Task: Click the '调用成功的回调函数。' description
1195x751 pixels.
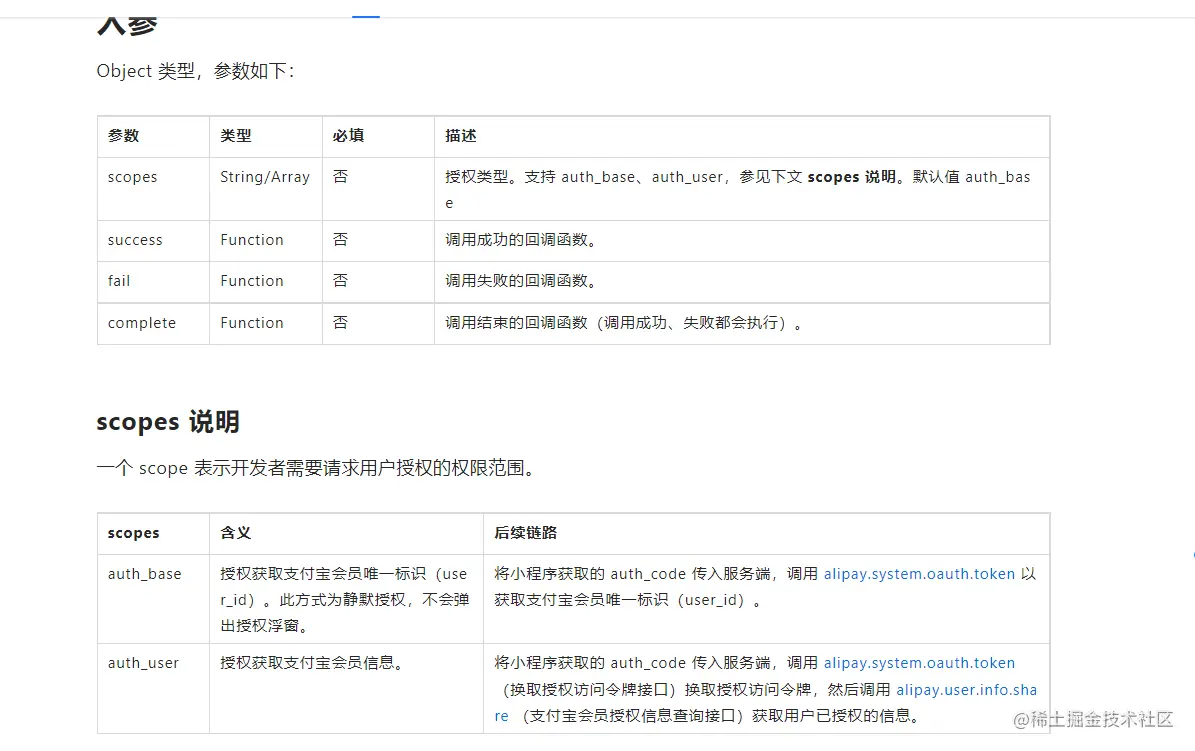Action: pyautogui.click(x=522, y=240)
